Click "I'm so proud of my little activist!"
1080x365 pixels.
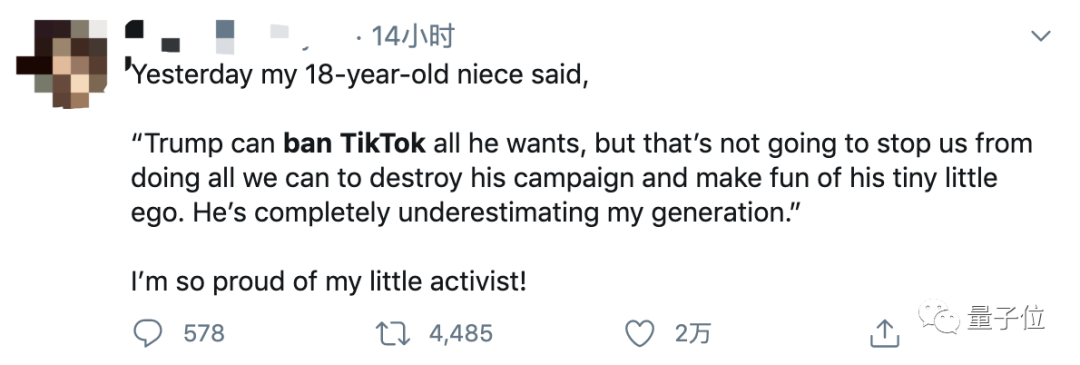pyautogui.click(x=329, y=282)
